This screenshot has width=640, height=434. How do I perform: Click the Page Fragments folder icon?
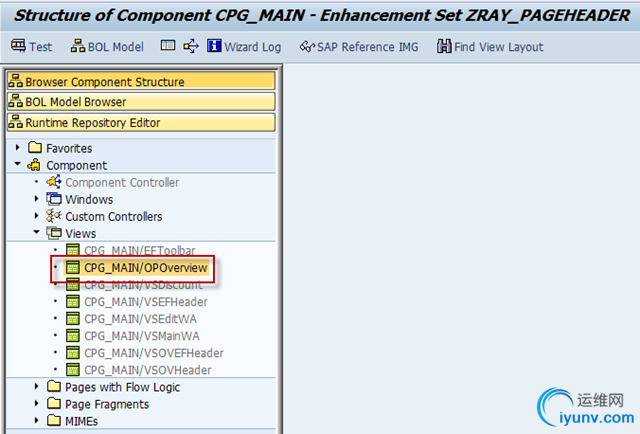(x=54, y=403)
